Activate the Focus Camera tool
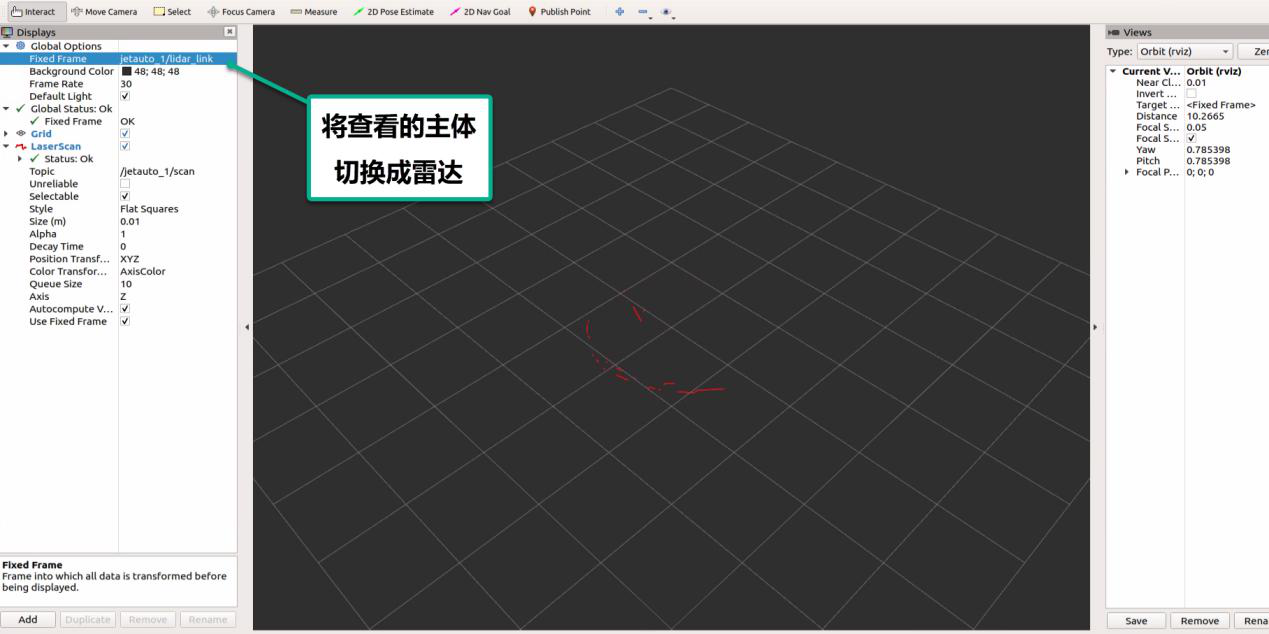1269x634 pixels. pyautogui.click(x=241, y=12)
